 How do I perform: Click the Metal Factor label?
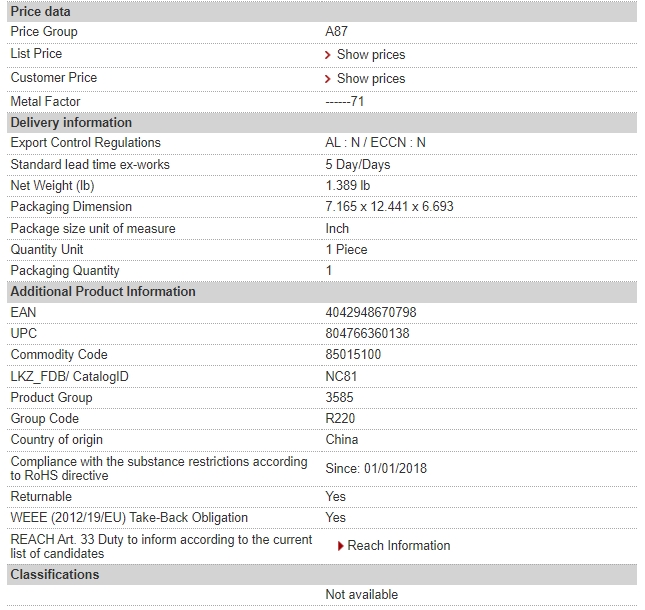(45, 101)
